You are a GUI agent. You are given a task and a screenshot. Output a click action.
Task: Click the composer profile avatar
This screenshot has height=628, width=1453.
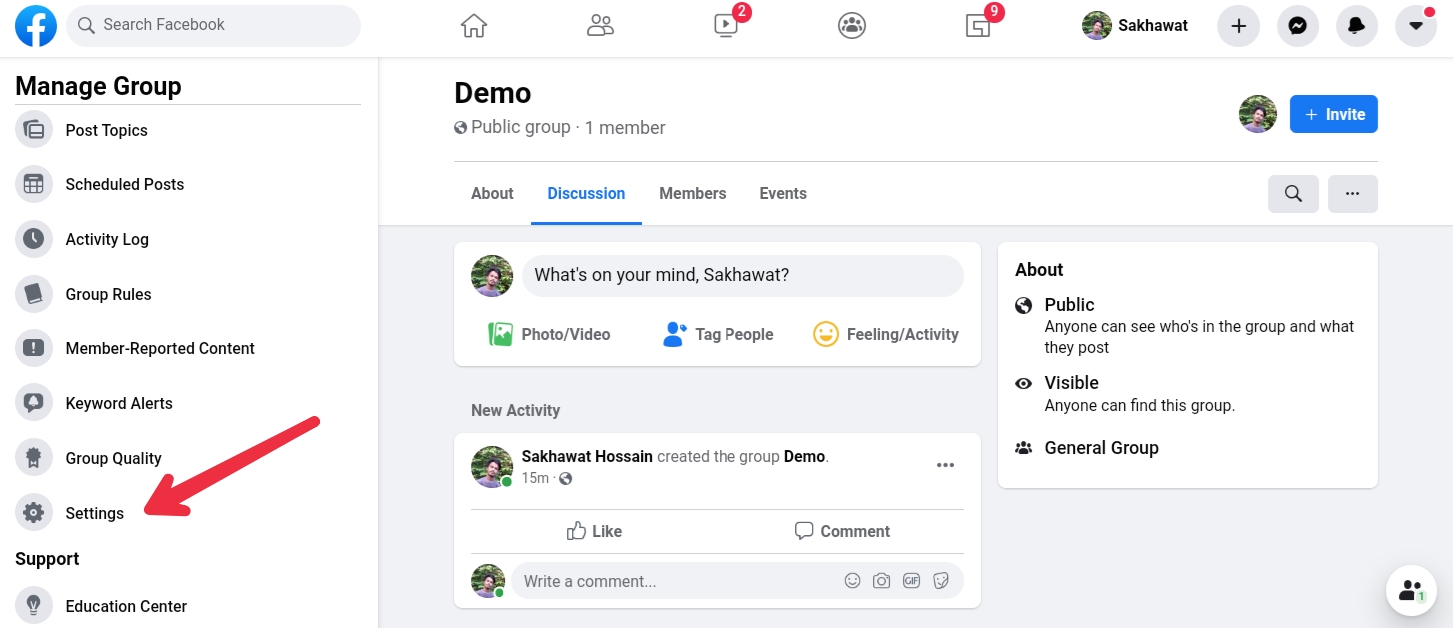pyautogui.click(x=492, y=275)
